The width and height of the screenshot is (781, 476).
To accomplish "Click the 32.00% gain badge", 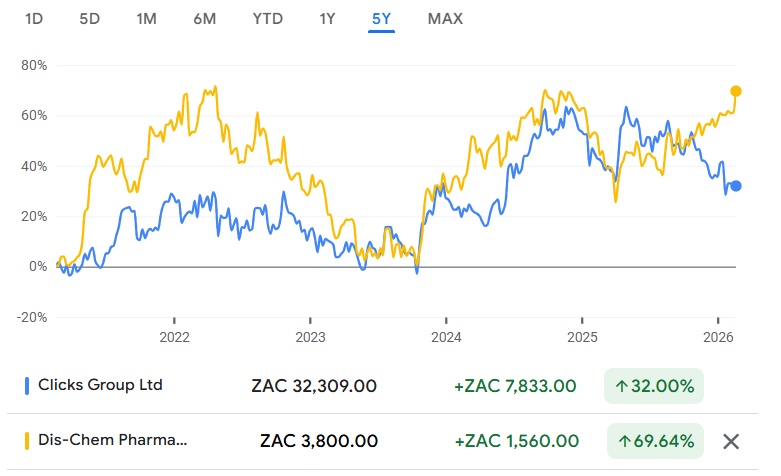I will tap(654, 386).
